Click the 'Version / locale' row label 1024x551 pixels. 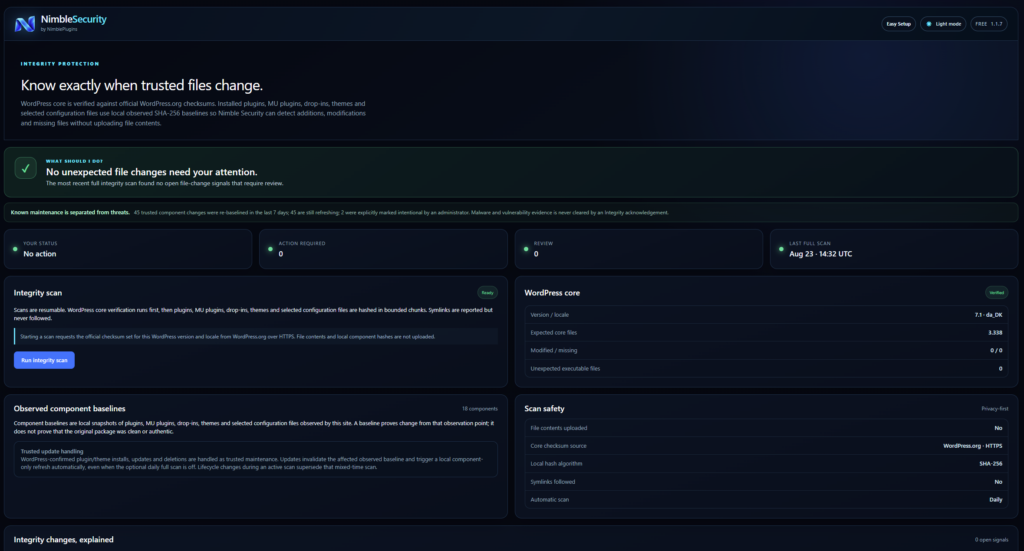pos(549,315)
